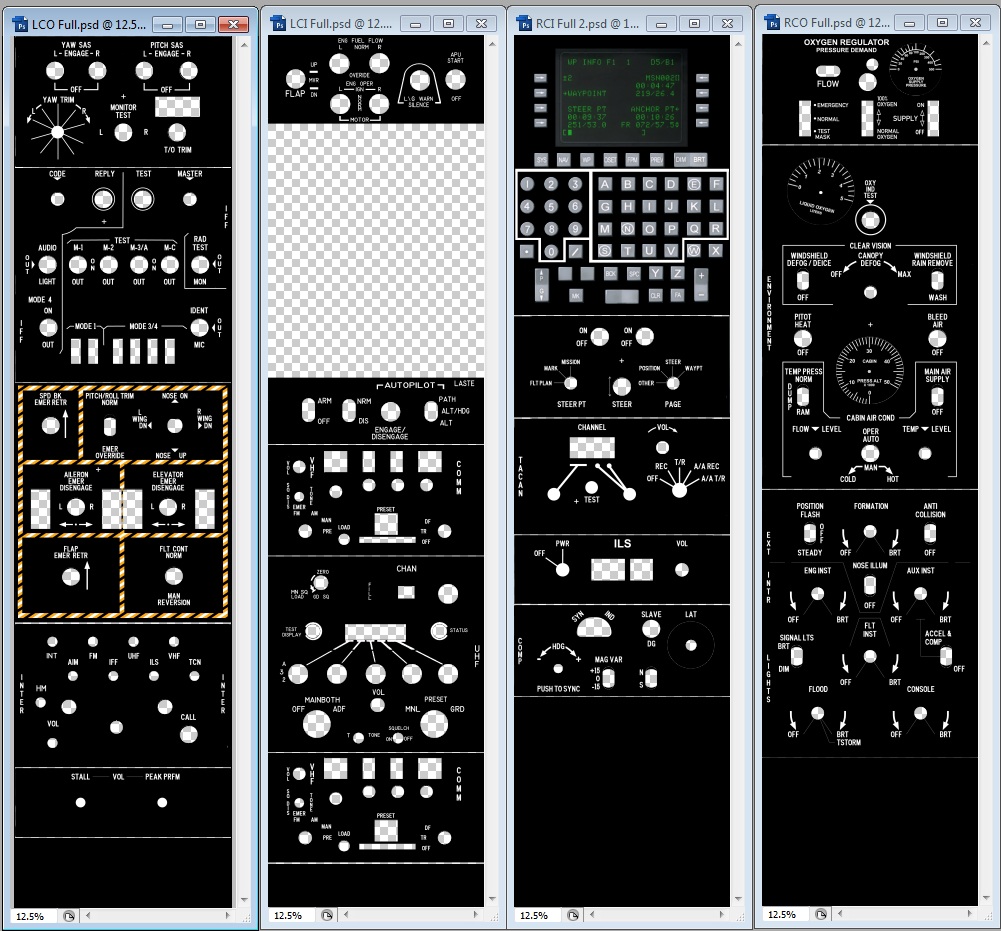
Task: Click the green display screen in RCI canvas
Action: 622,96
